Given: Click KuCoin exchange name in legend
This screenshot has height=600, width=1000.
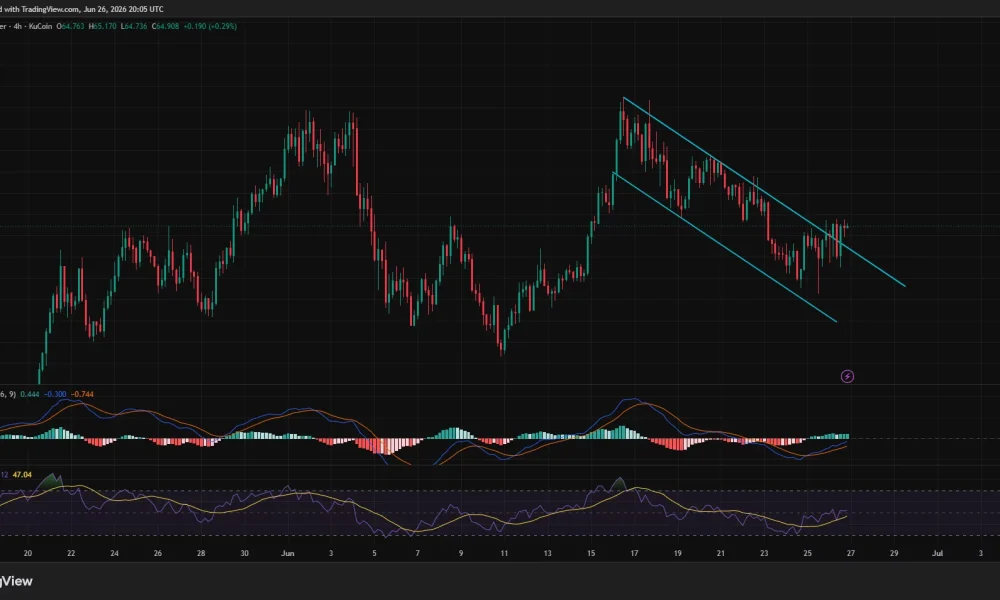Looking at the screenshot, I should point(40,26).
